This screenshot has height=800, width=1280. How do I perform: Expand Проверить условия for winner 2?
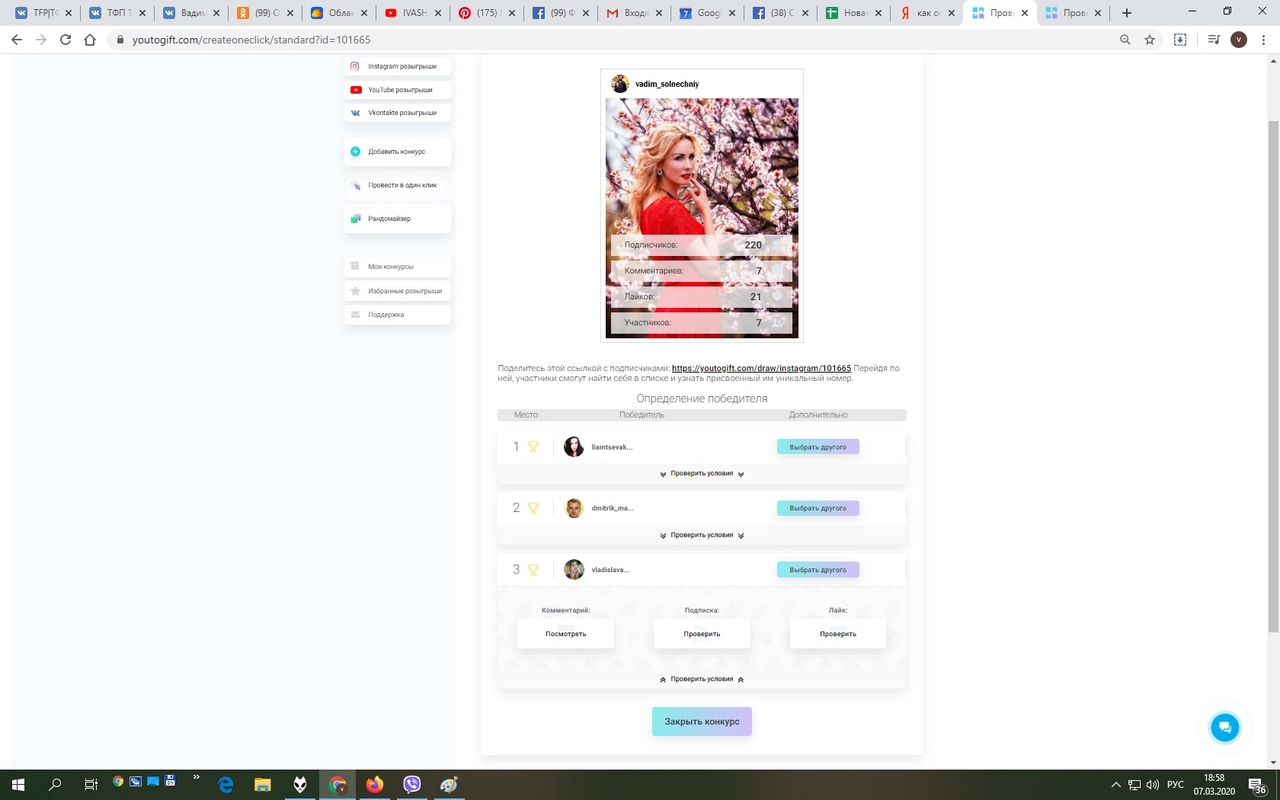click(702, 535)
